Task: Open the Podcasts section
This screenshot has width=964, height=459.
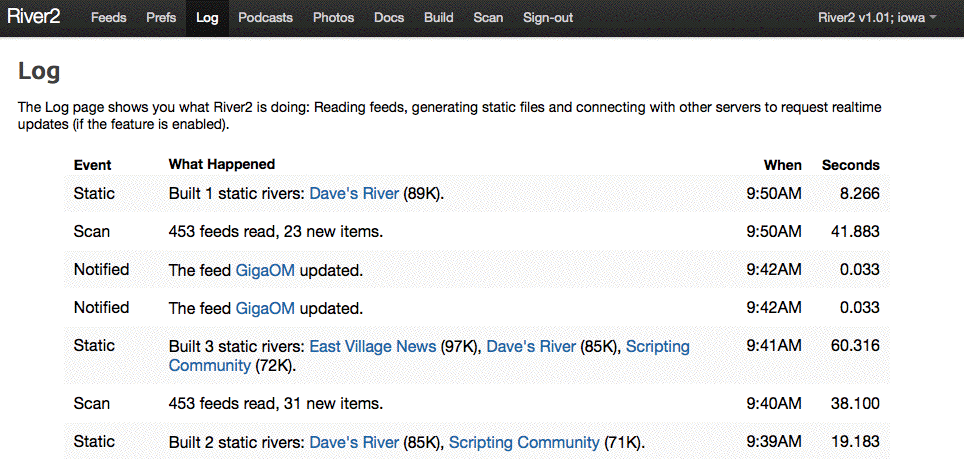Action: 266,18
